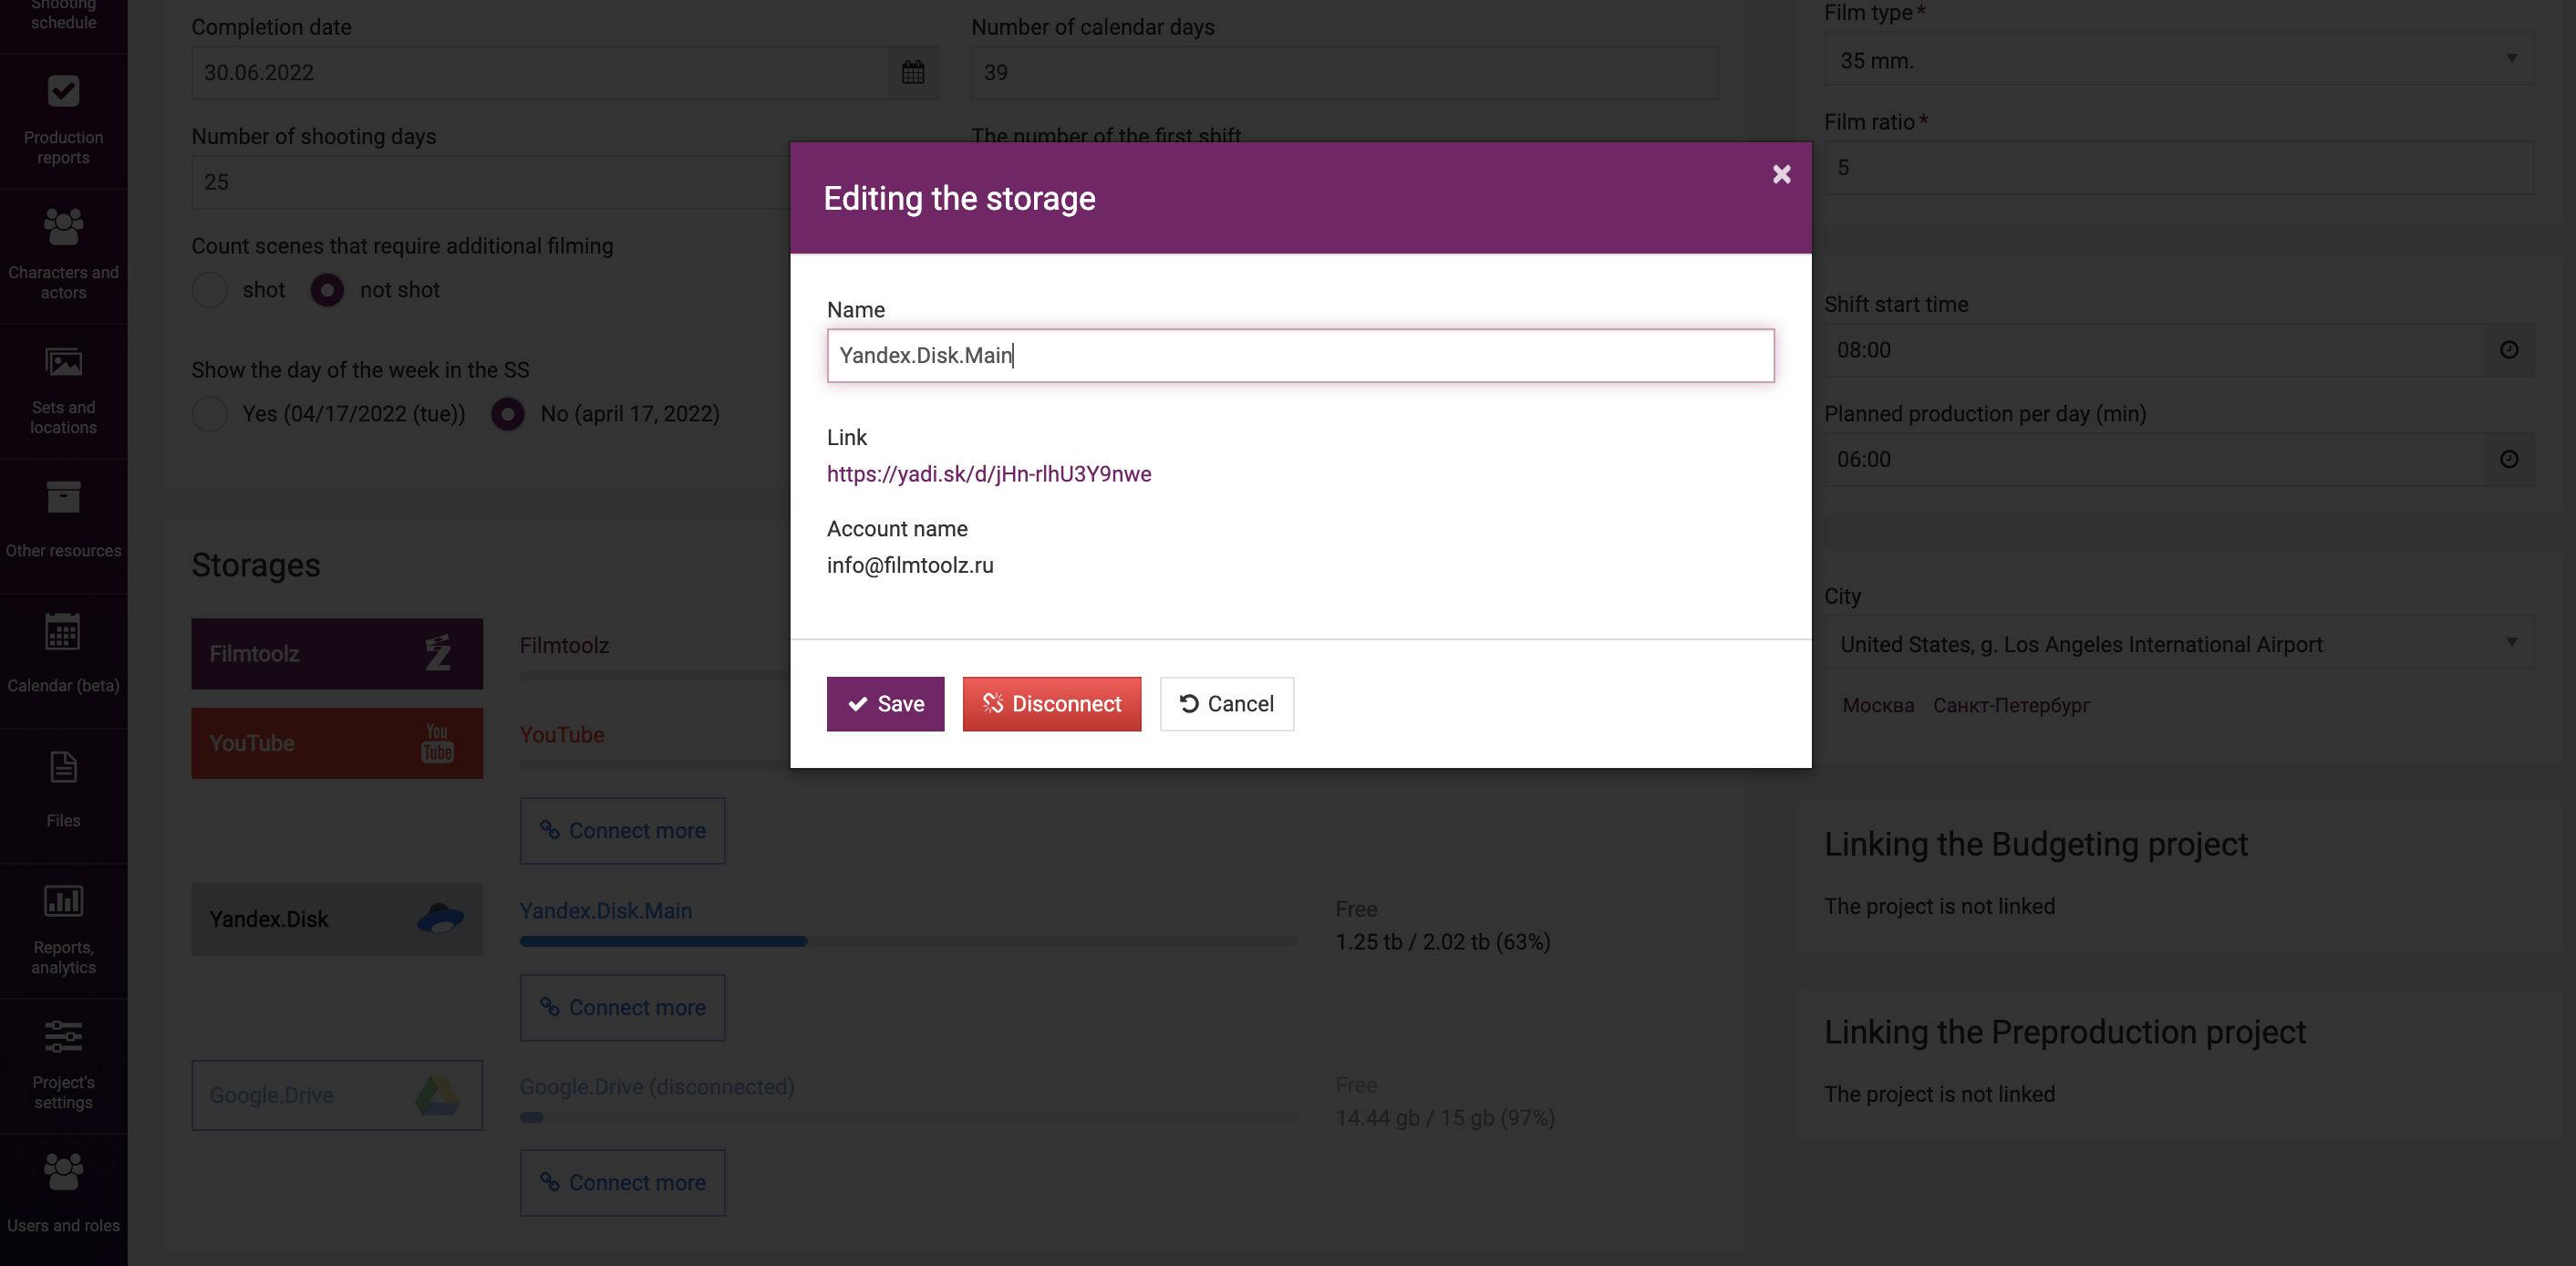The height and width of the screenshot is (1266, 2576).
Task: Cancel editing the storage
Action: coord(1226,704)
